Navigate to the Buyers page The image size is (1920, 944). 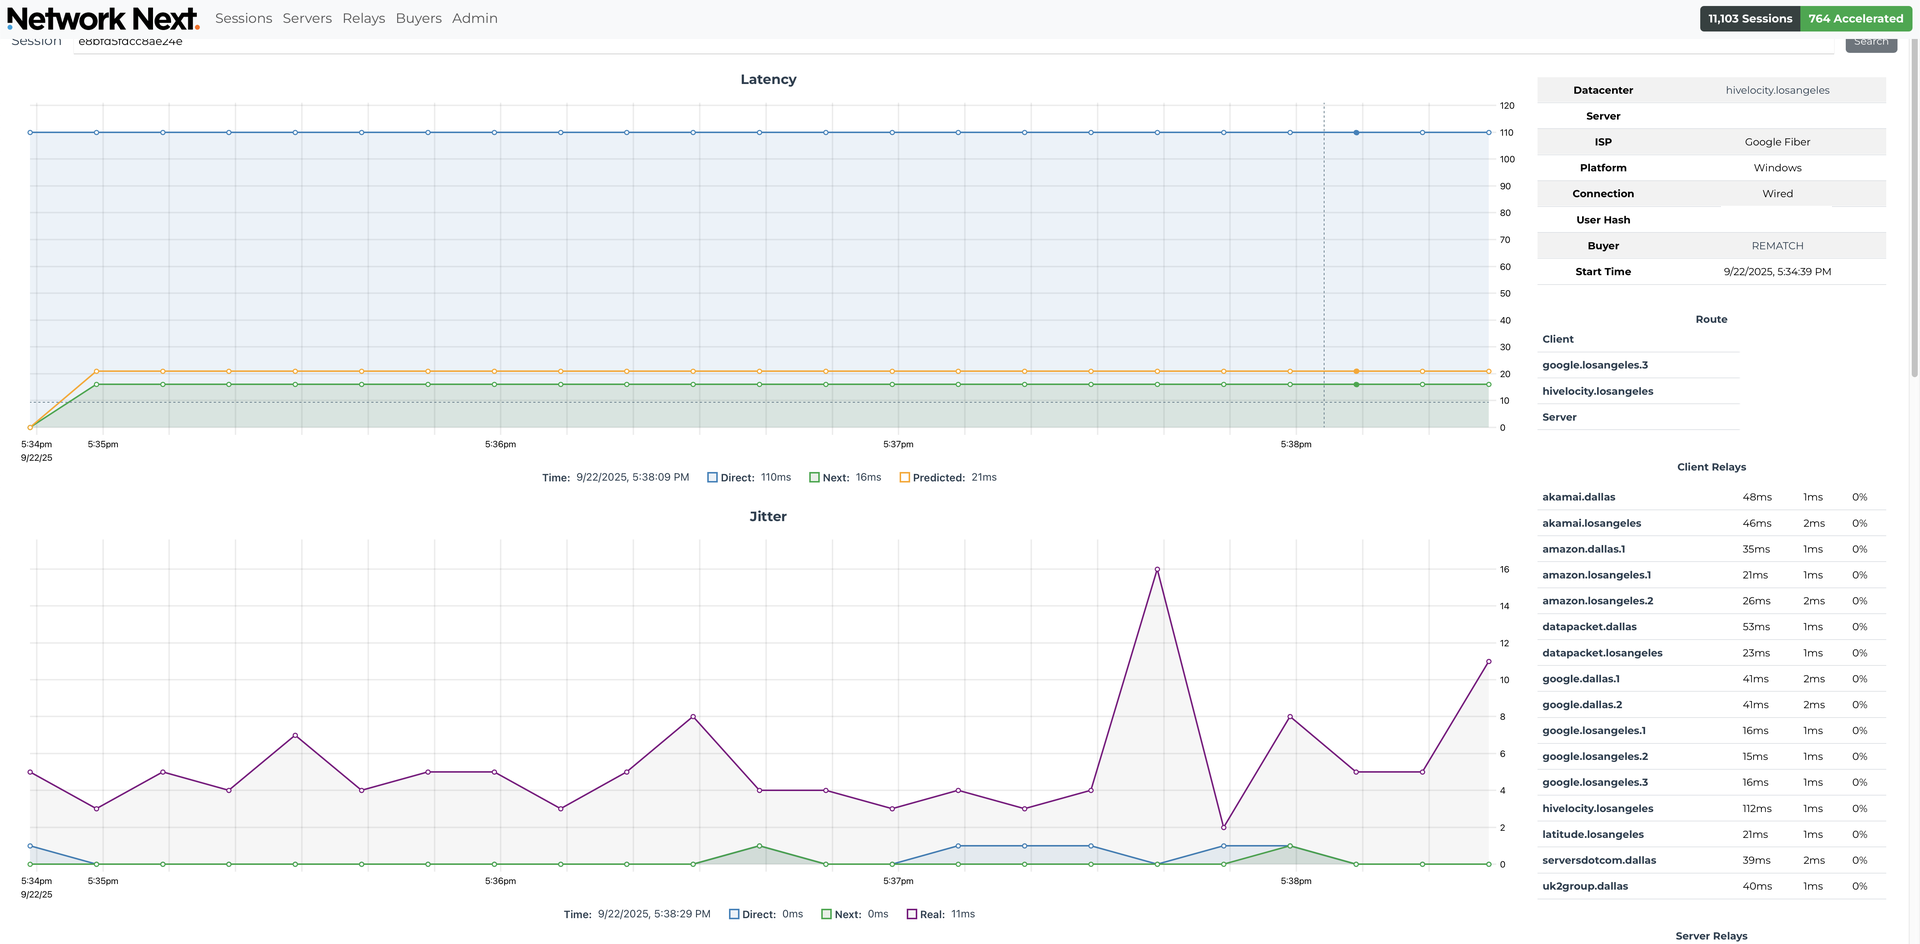[x=418, y=19]
